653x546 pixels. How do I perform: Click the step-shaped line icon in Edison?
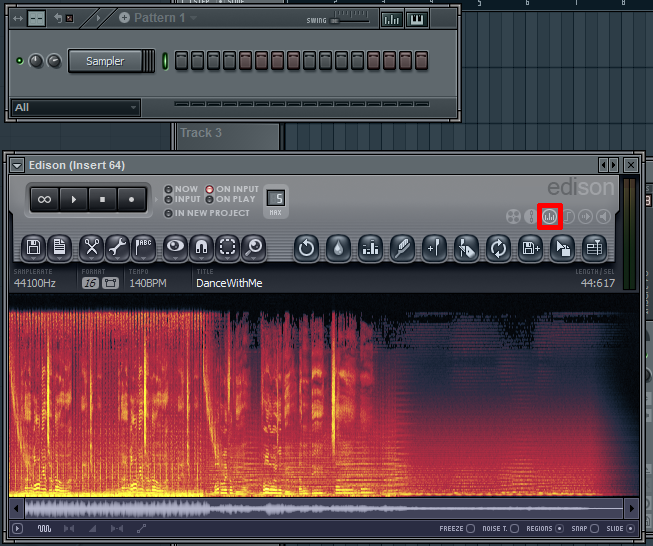coord(568,217)
